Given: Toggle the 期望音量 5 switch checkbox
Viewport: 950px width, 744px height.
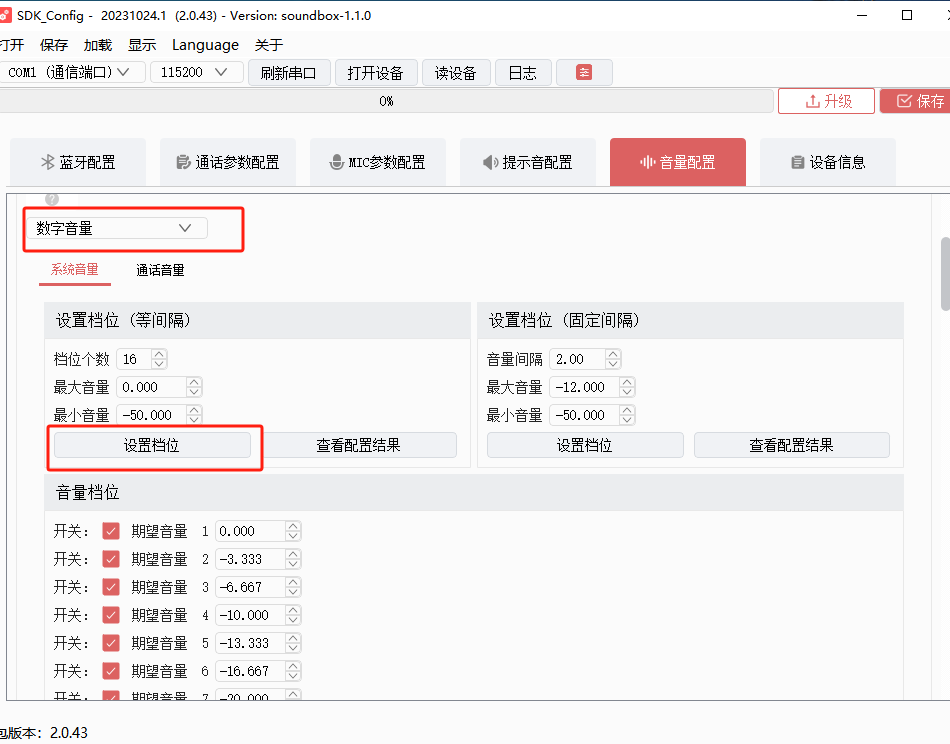Looking at the screenshot, I should 111,643.
